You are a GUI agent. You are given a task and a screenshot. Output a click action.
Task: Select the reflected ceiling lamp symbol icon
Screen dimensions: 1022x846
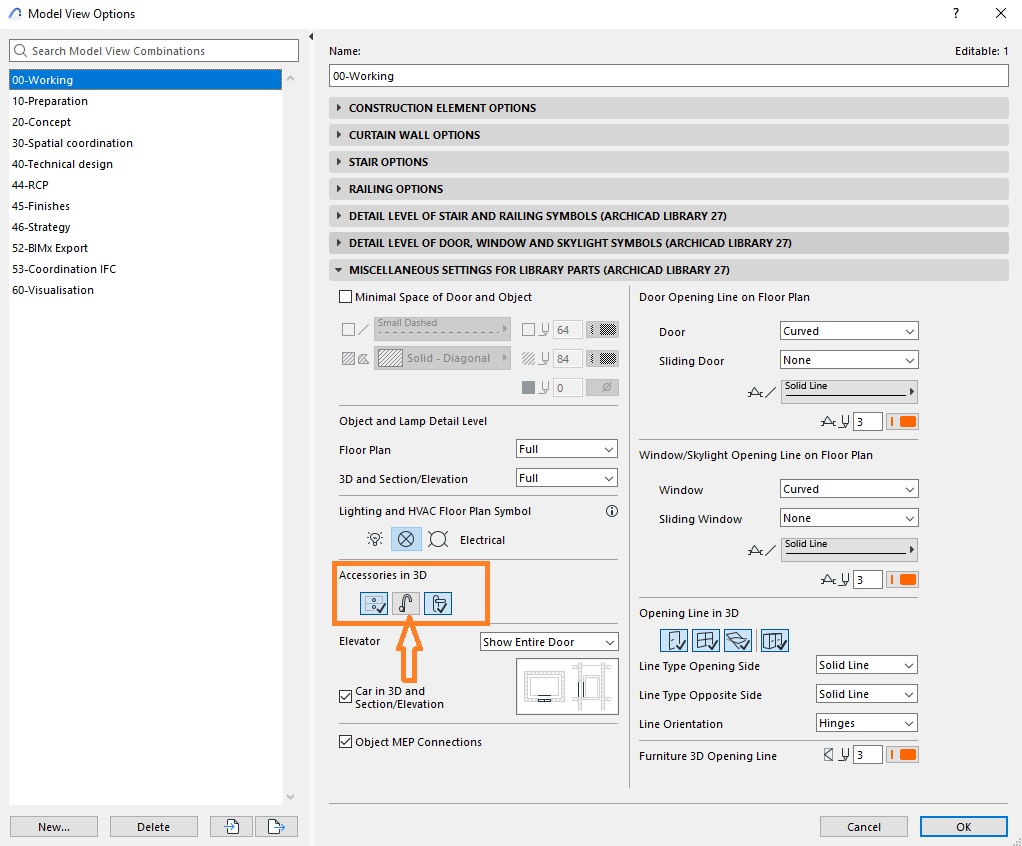coord(438,539)
